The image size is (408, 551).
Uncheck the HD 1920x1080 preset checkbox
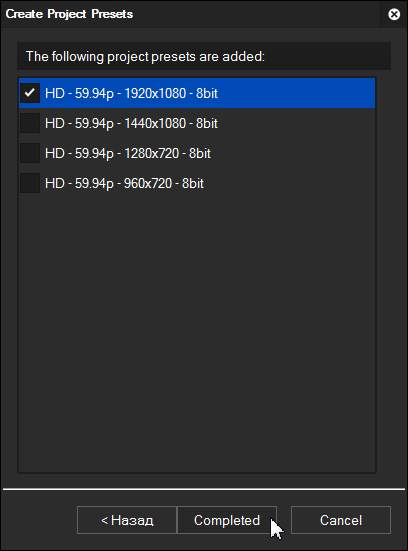tap(30, 93)
